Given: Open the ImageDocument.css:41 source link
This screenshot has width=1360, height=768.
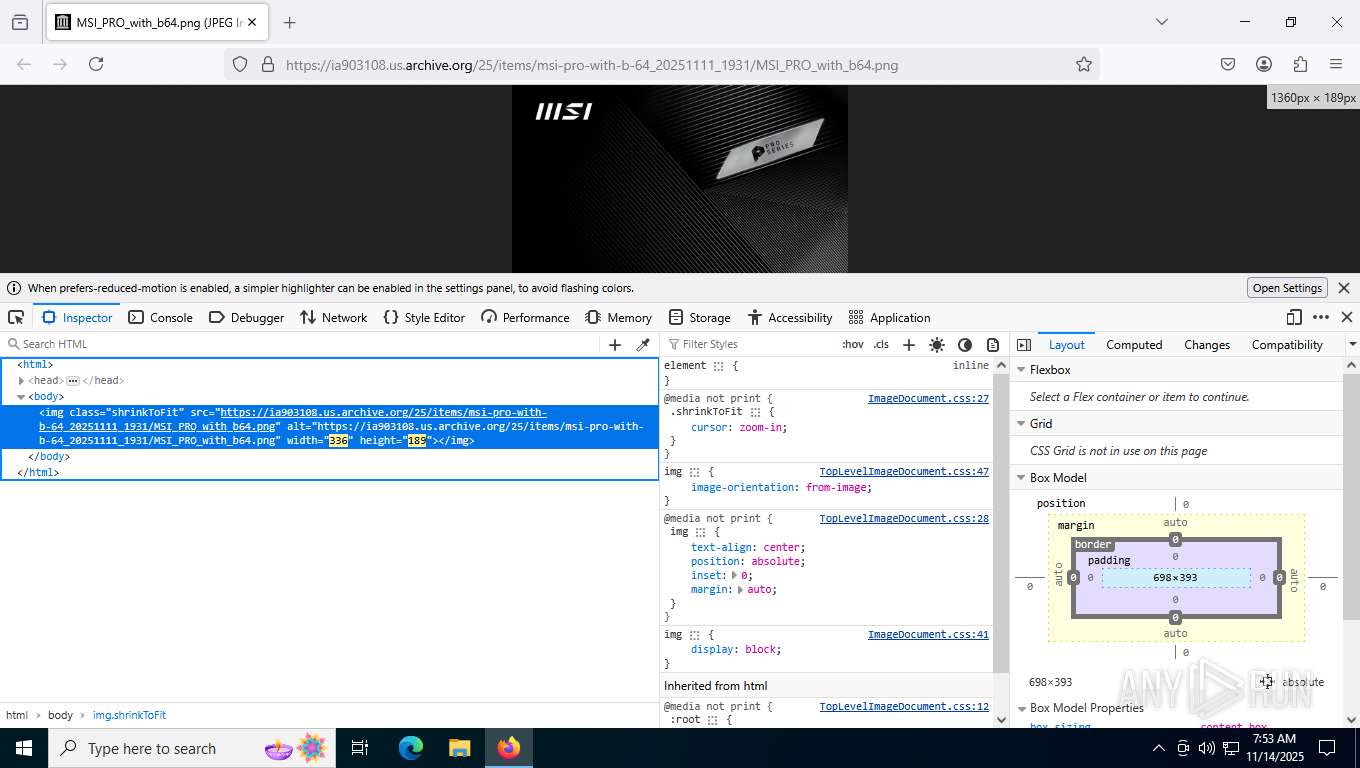Looking at the screenshot, I should coord(928,634).
